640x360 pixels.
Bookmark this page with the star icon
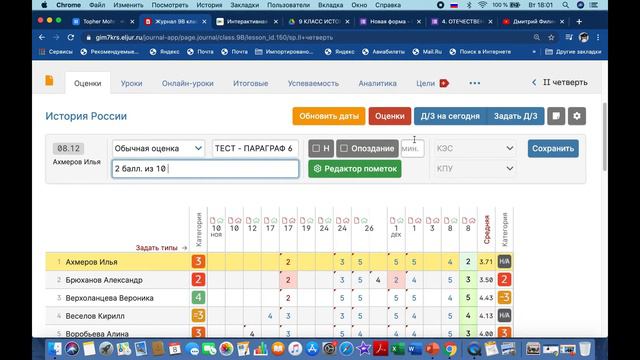click(551, 37)
